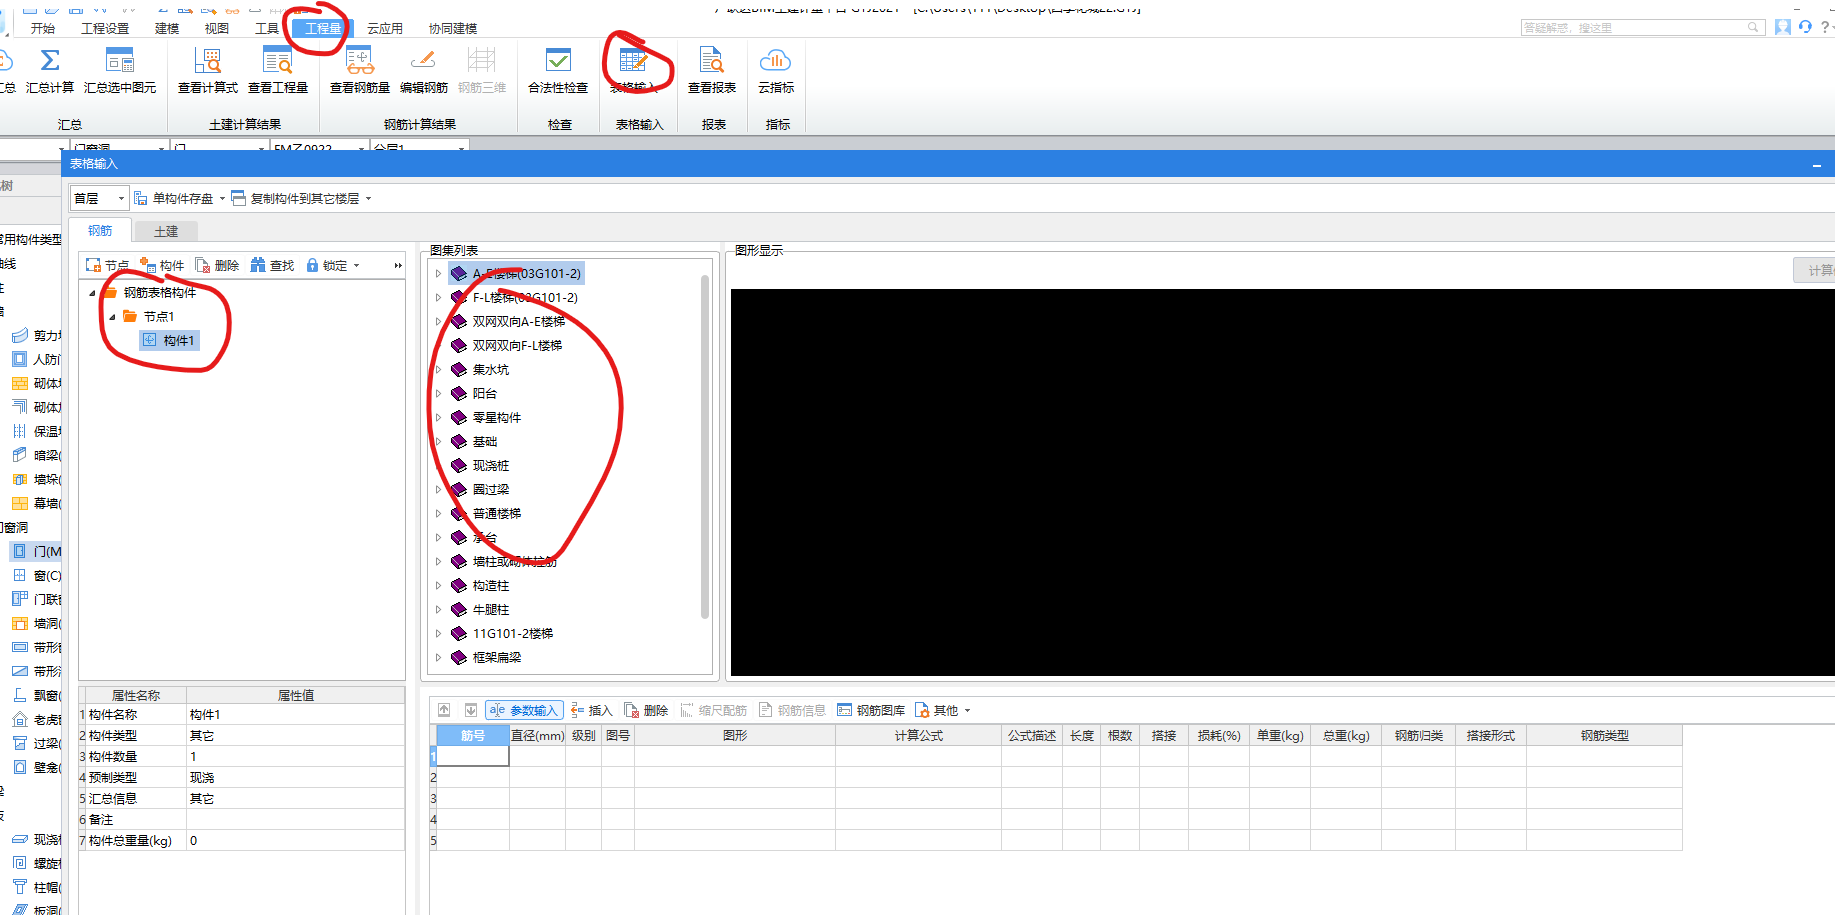Add a new 构件 in the tree toolbar
1835x915 pixels.
(162, 265)
